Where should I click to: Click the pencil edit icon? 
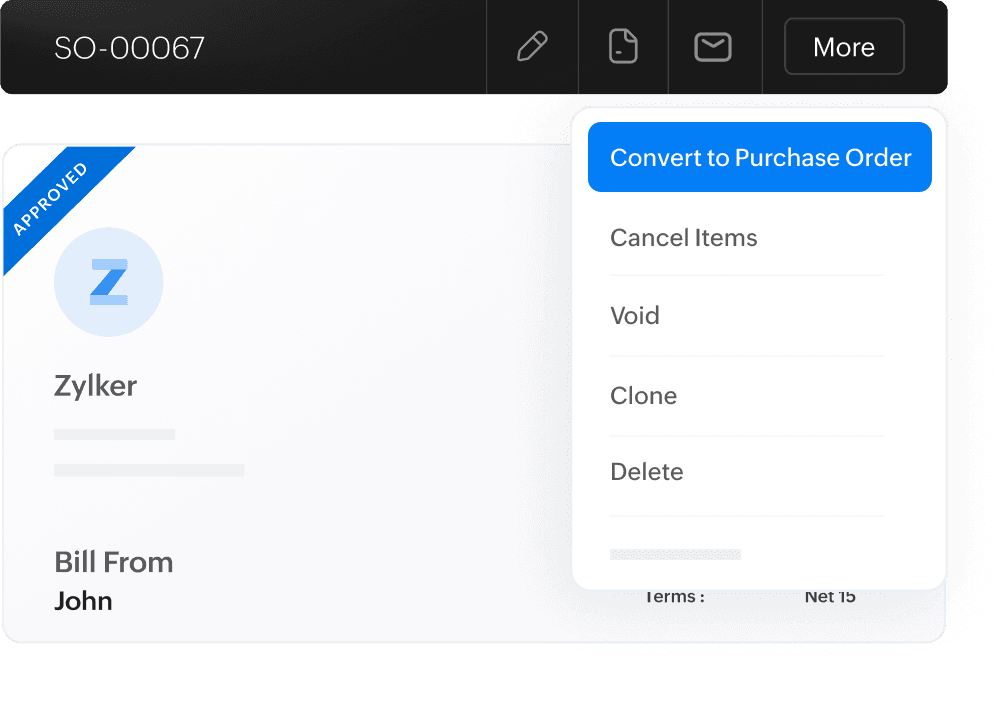point(532,47)
